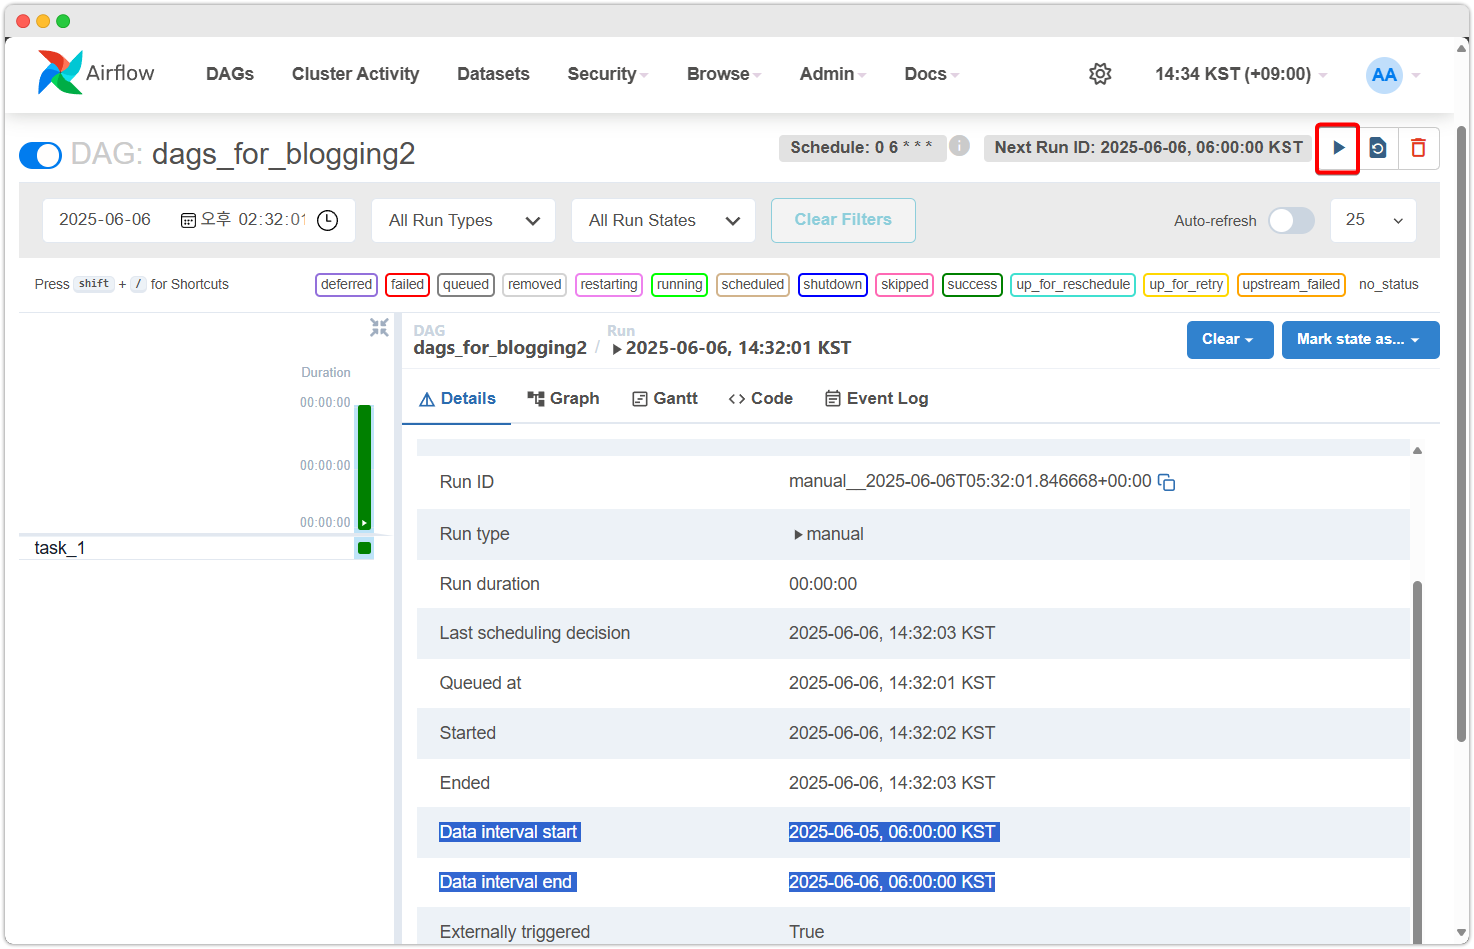Click the reparse DAG file icon
This screenshot has height=949, width=1474.
[1378, 149]
